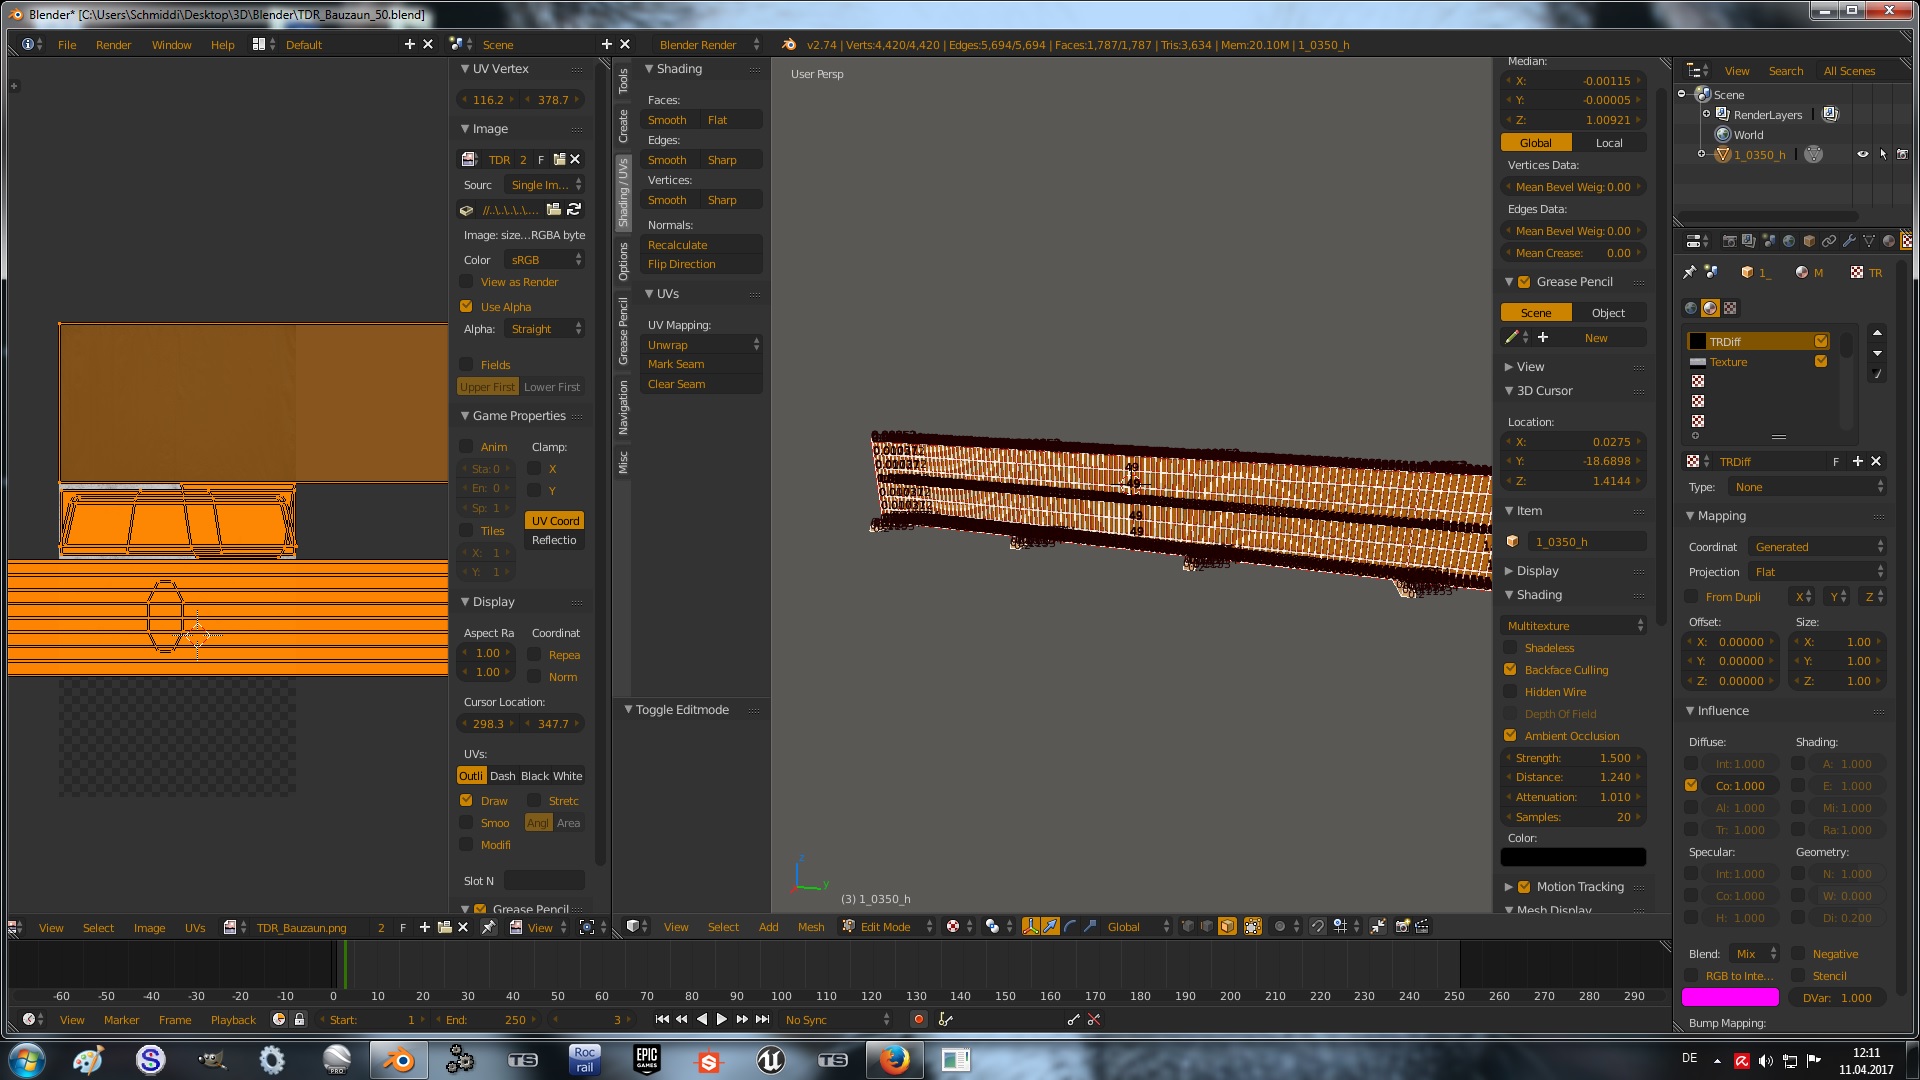
Task: Collapse the Grease Pencil panel
Action: tap(1508, 282)
